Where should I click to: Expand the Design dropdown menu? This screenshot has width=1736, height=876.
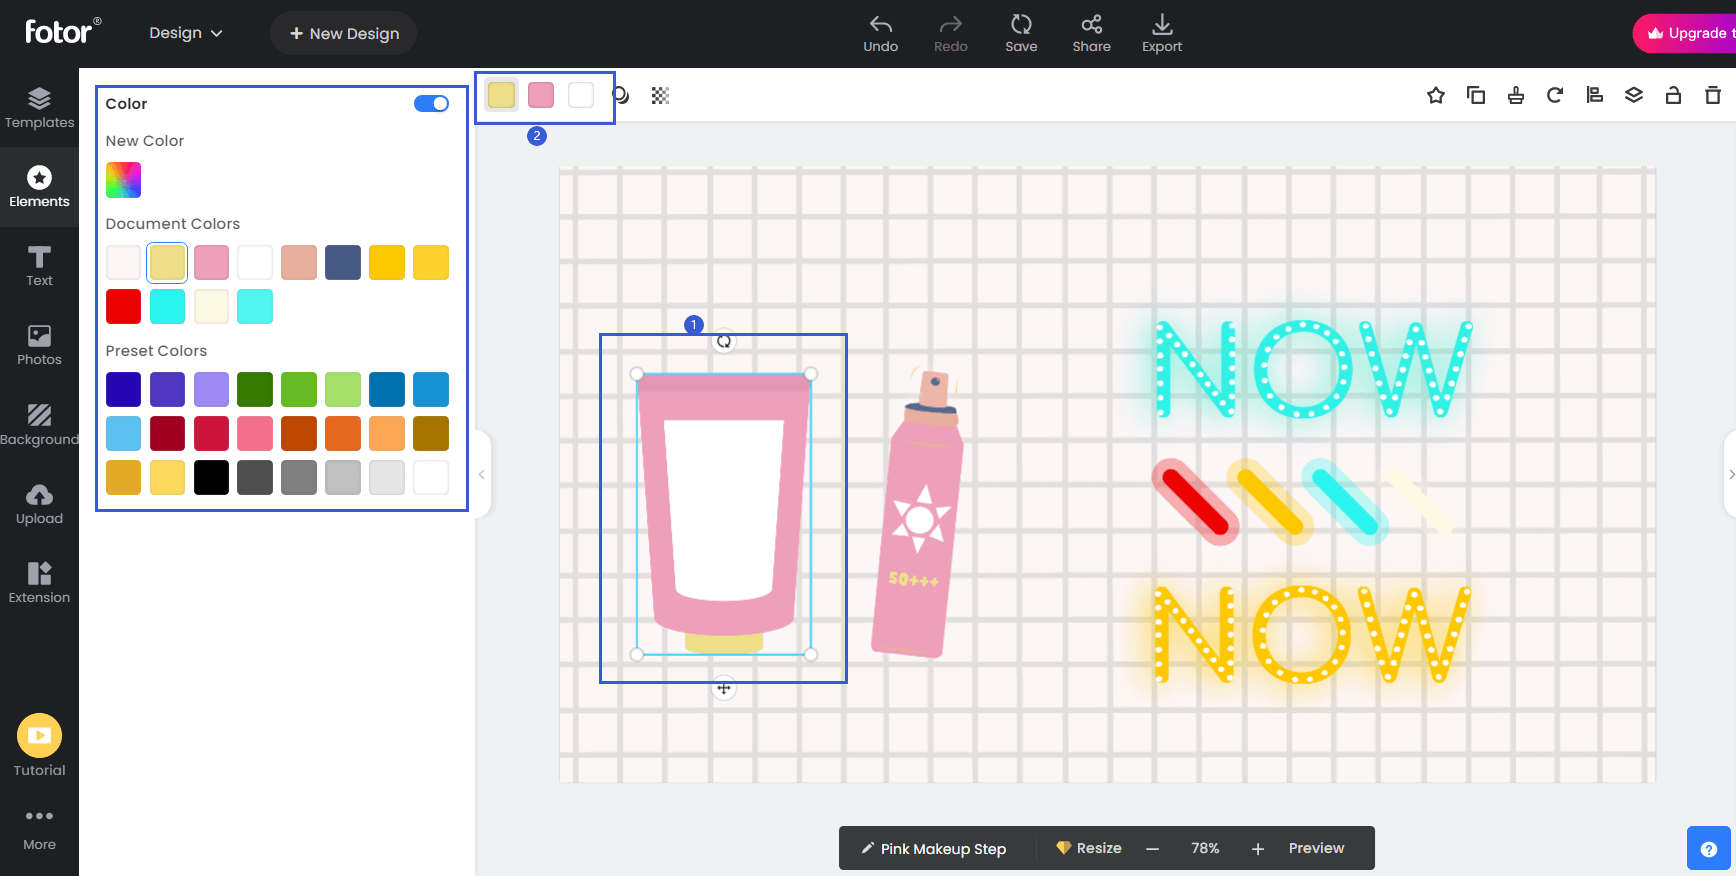[186, 33]
